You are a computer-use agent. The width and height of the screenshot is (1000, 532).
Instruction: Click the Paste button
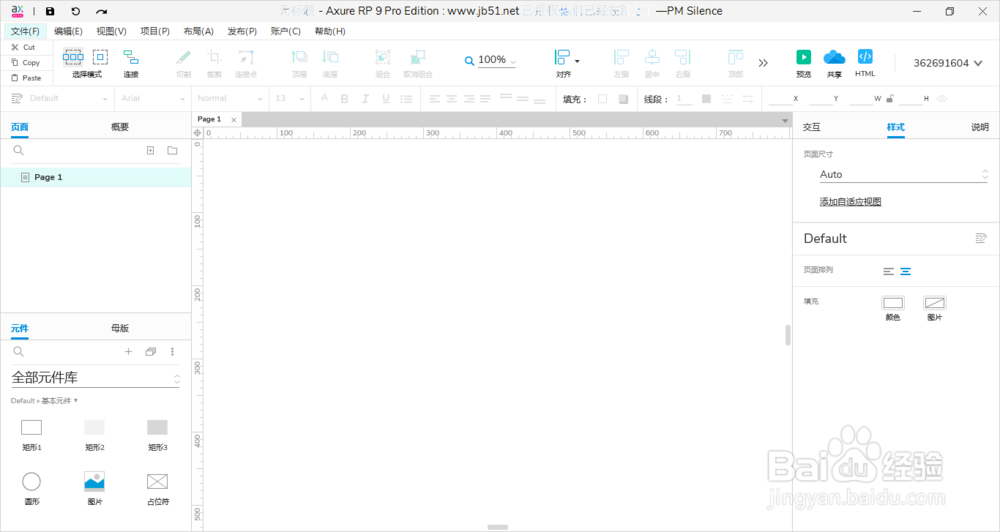[26, 78]
